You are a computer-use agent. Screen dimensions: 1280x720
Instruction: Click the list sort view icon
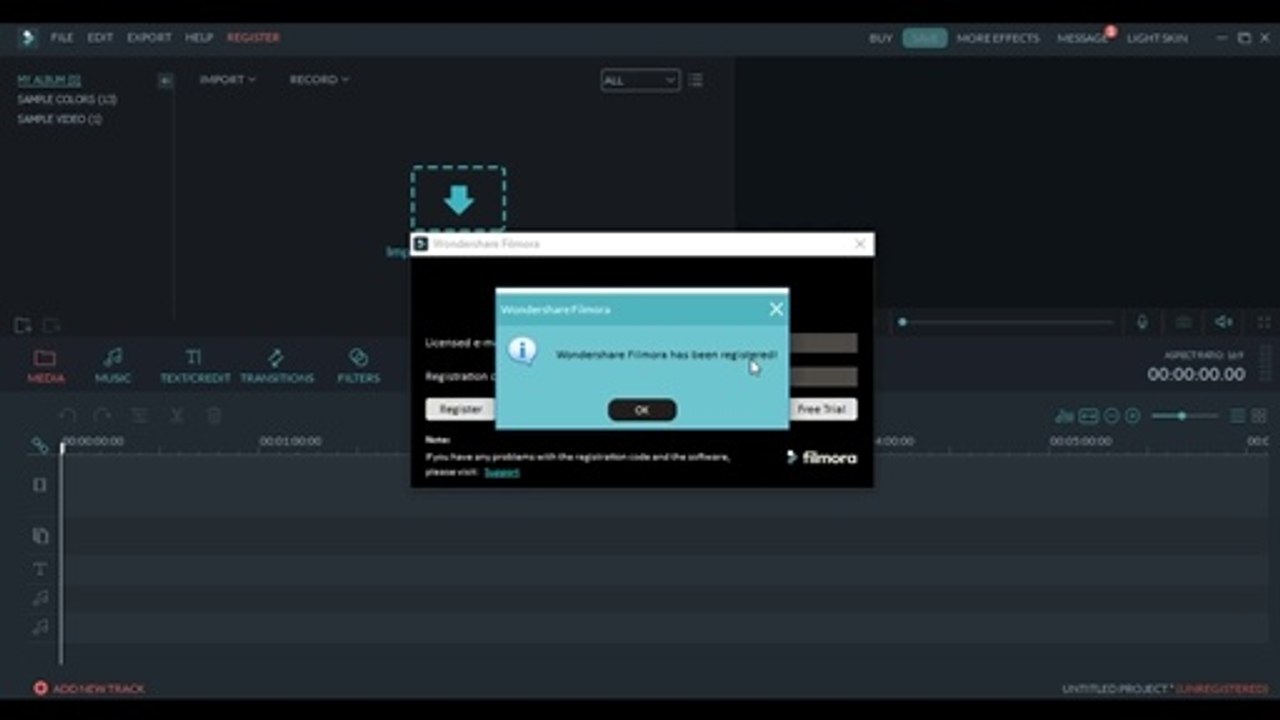[696, 80]
